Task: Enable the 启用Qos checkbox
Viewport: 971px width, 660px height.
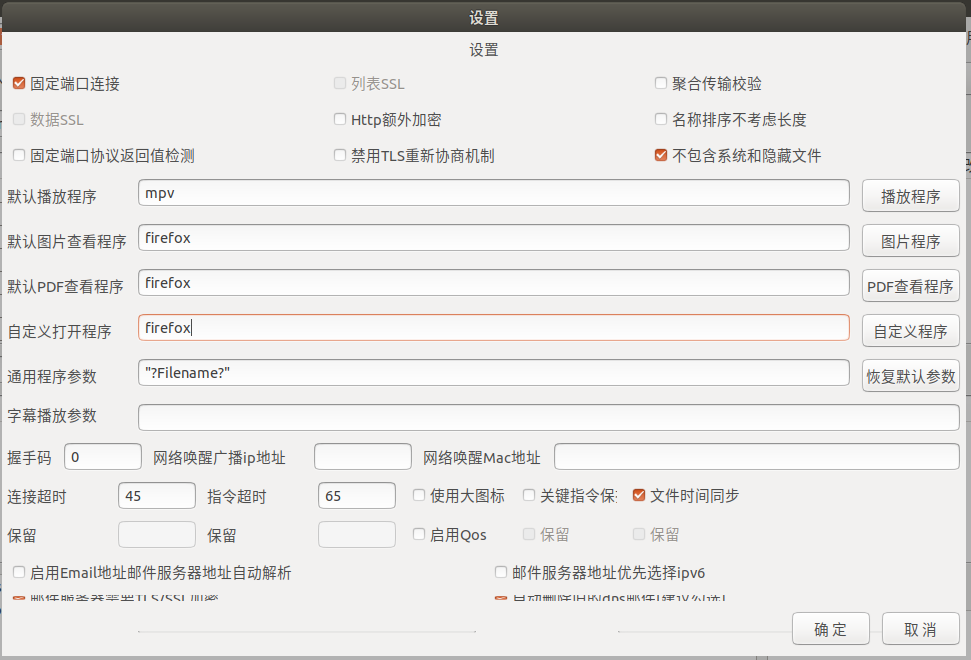Action: (419, 535)
